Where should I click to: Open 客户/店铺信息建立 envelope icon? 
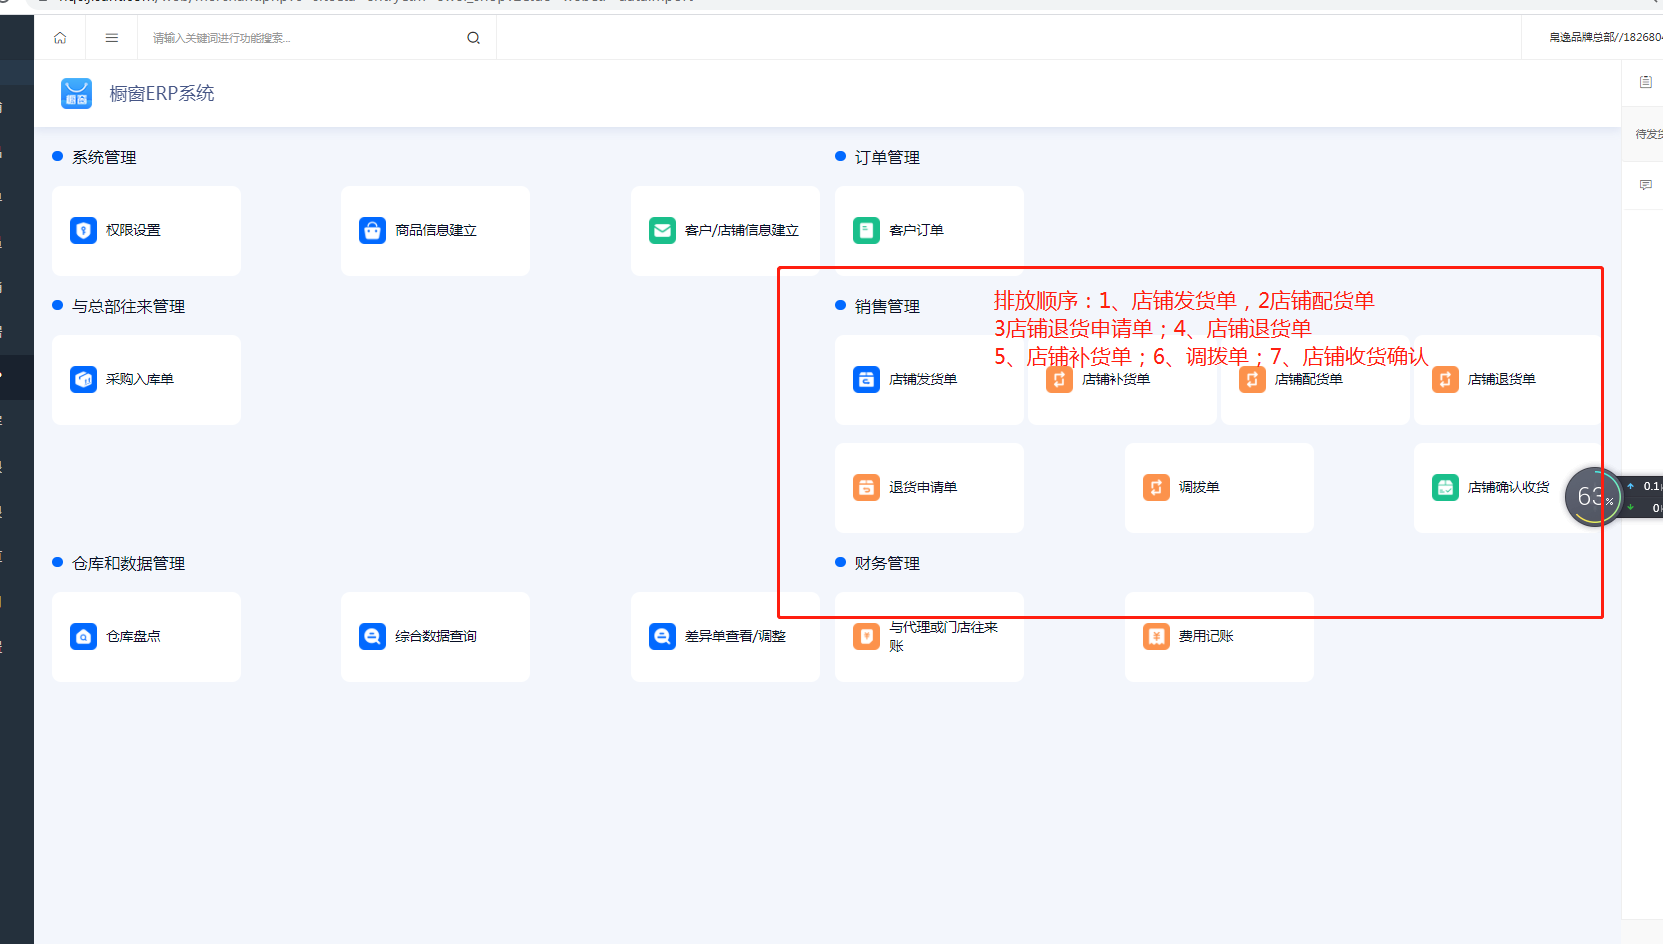point(662,231)
